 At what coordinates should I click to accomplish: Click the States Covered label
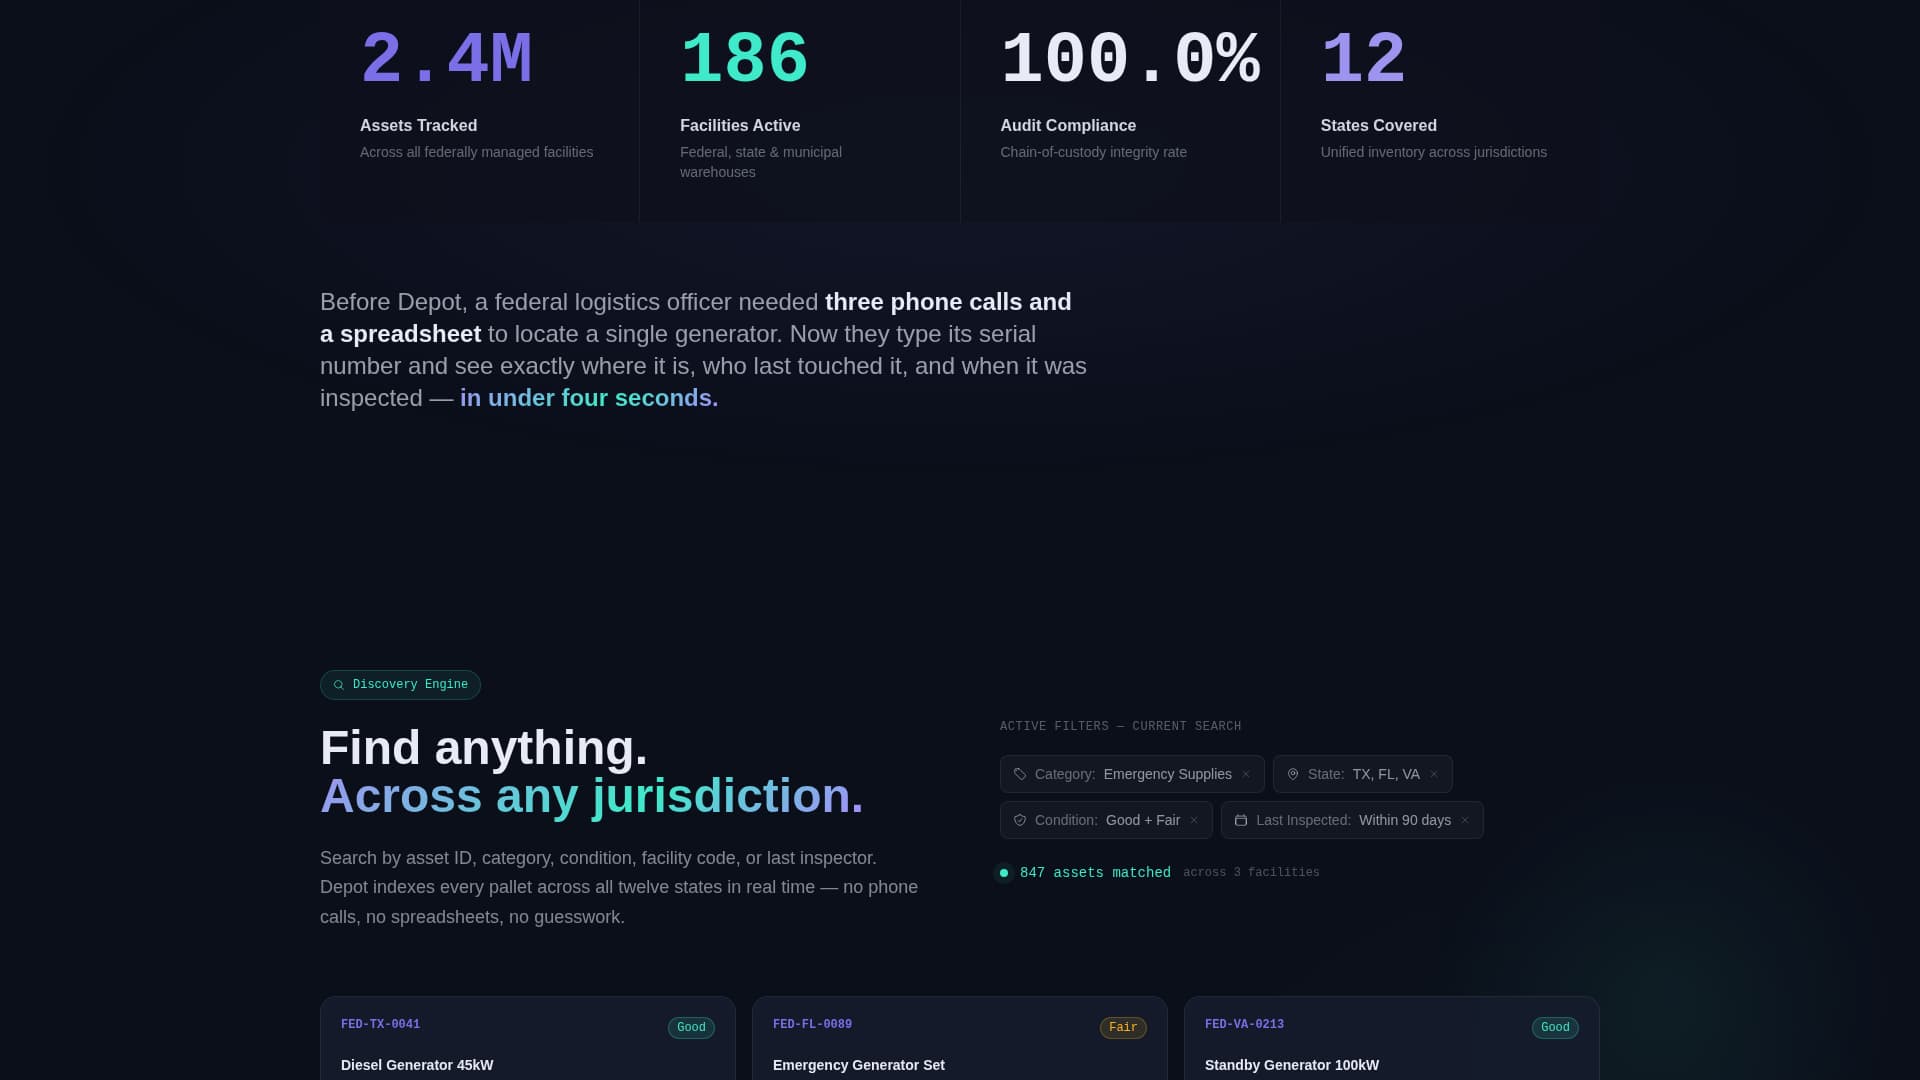coord(1378,126)
